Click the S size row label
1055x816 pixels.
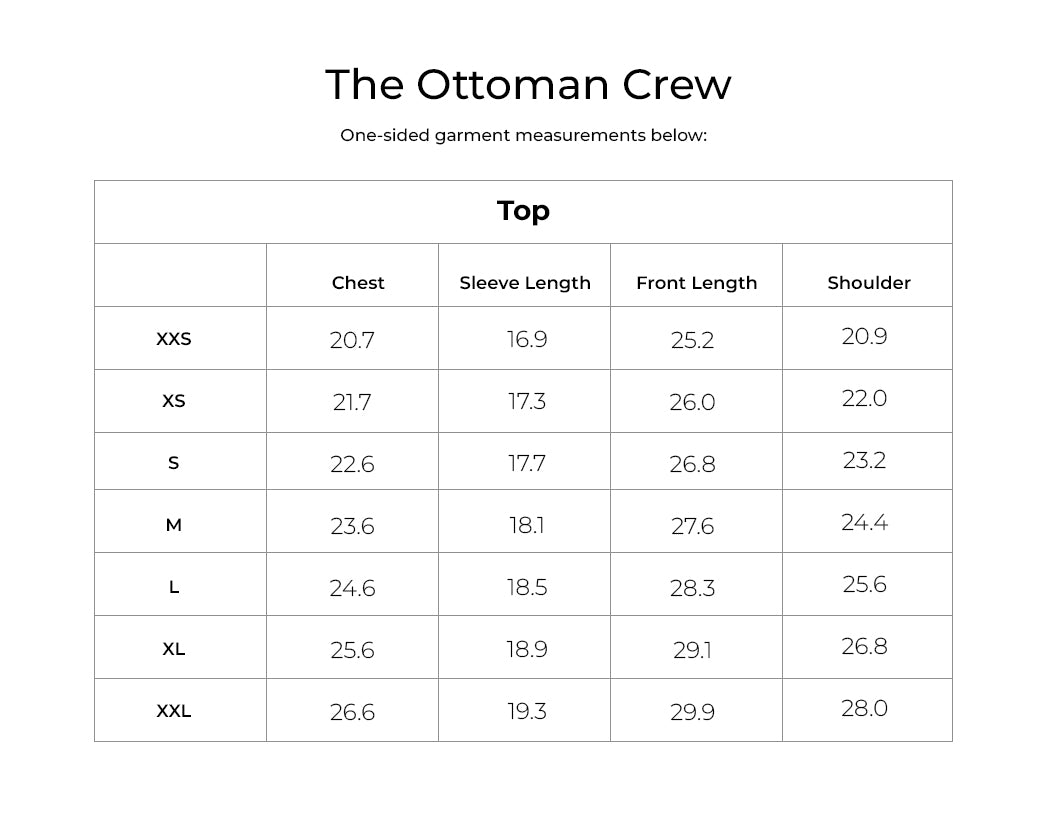point(174,463)
